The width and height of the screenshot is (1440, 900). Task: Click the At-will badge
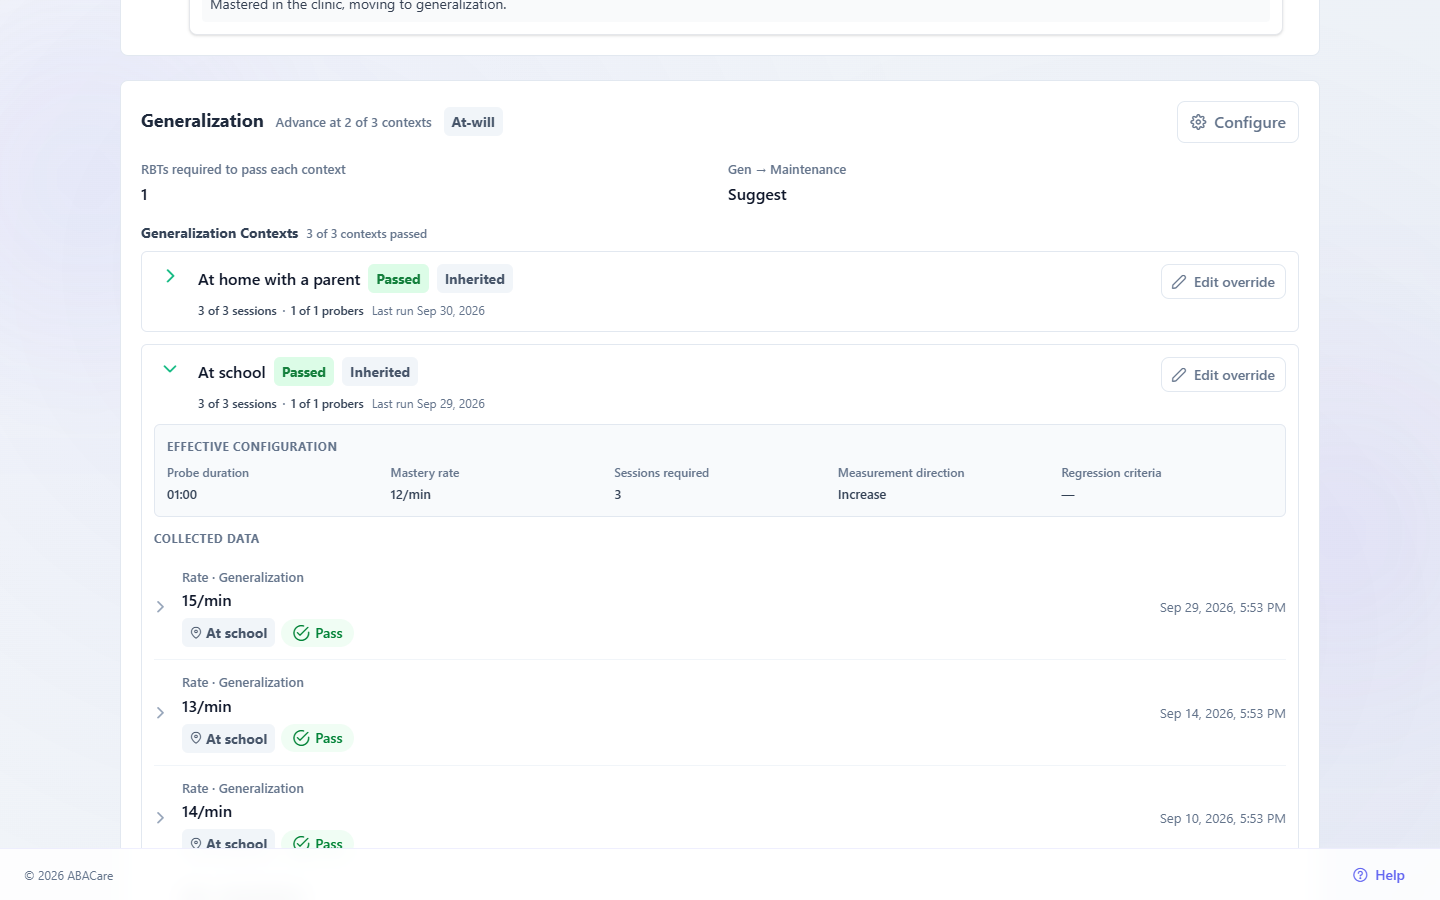(473, 122)
